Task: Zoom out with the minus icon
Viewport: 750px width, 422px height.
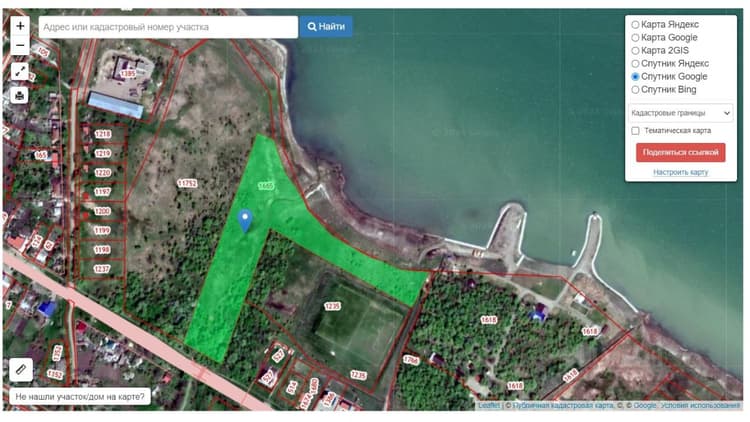Action: (20, 45)
